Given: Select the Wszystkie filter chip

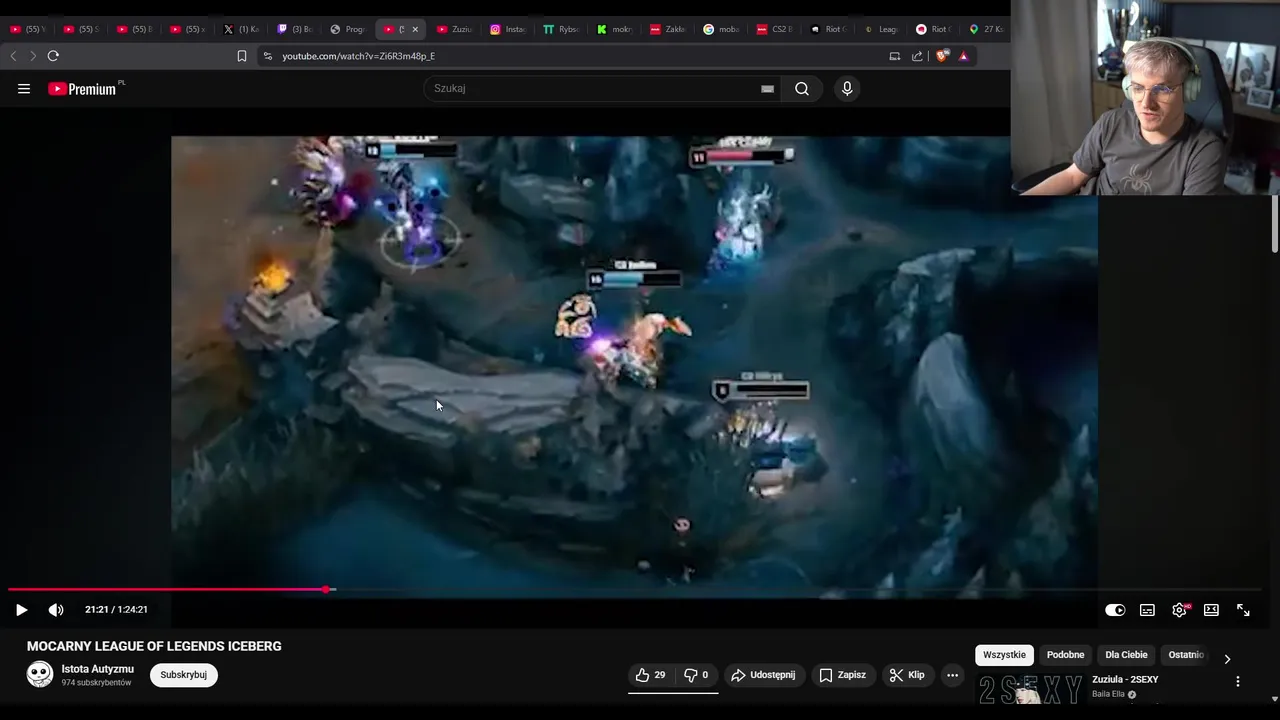Looking at the screenshot, I should point(1004,655).
